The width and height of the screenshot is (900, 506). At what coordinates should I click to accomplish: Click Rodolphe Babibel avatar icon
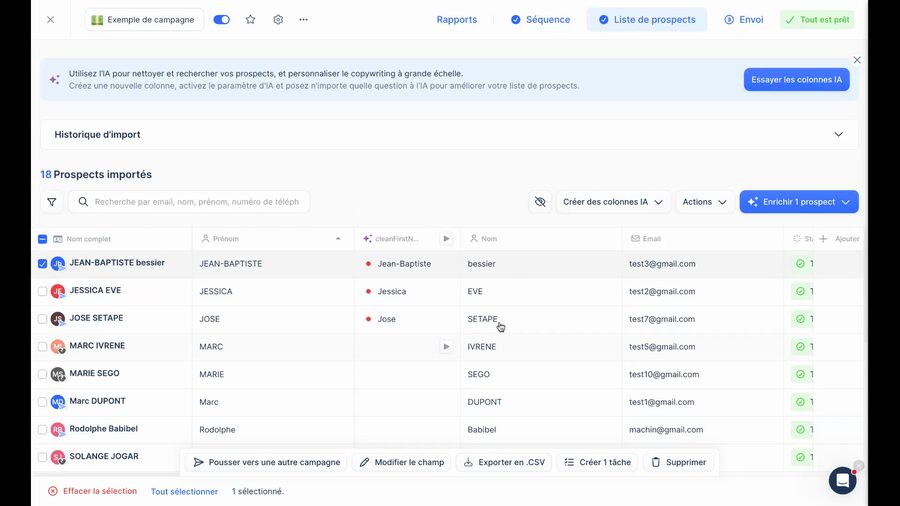click(58, 429)
